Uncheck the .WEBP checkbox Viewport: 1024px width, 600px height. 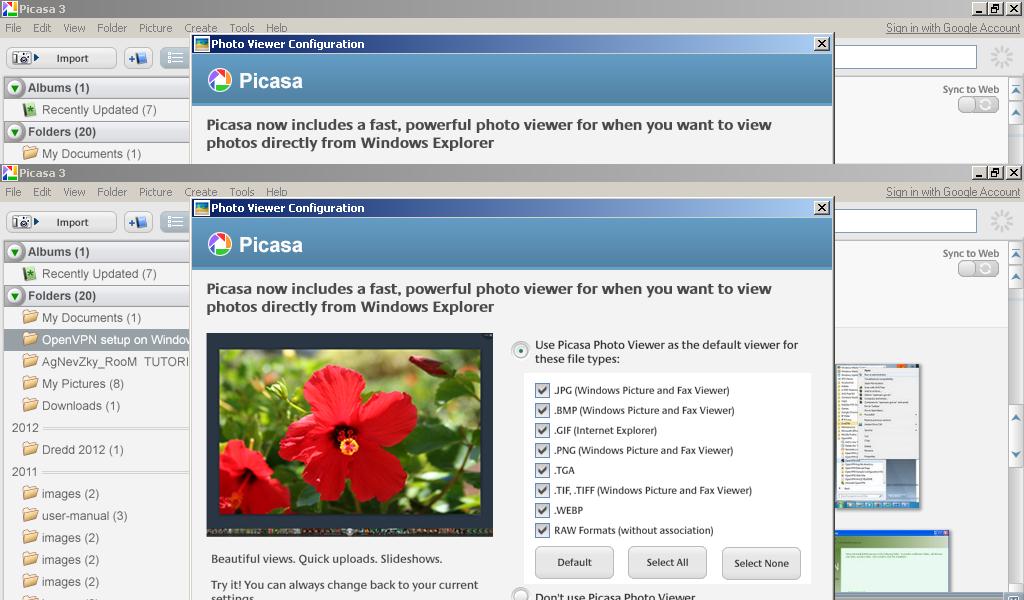[x=542, y=510]
